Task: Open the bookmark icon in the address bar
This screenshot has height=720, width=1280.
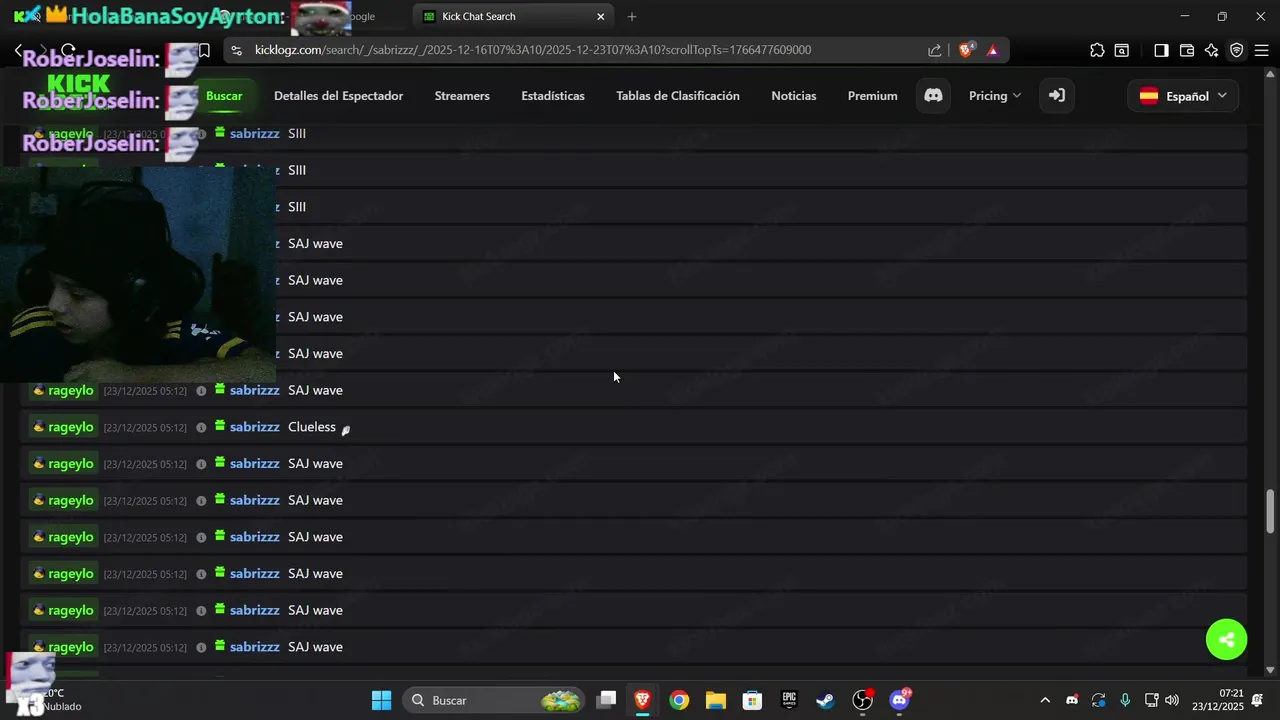Action: coord(204,50)
